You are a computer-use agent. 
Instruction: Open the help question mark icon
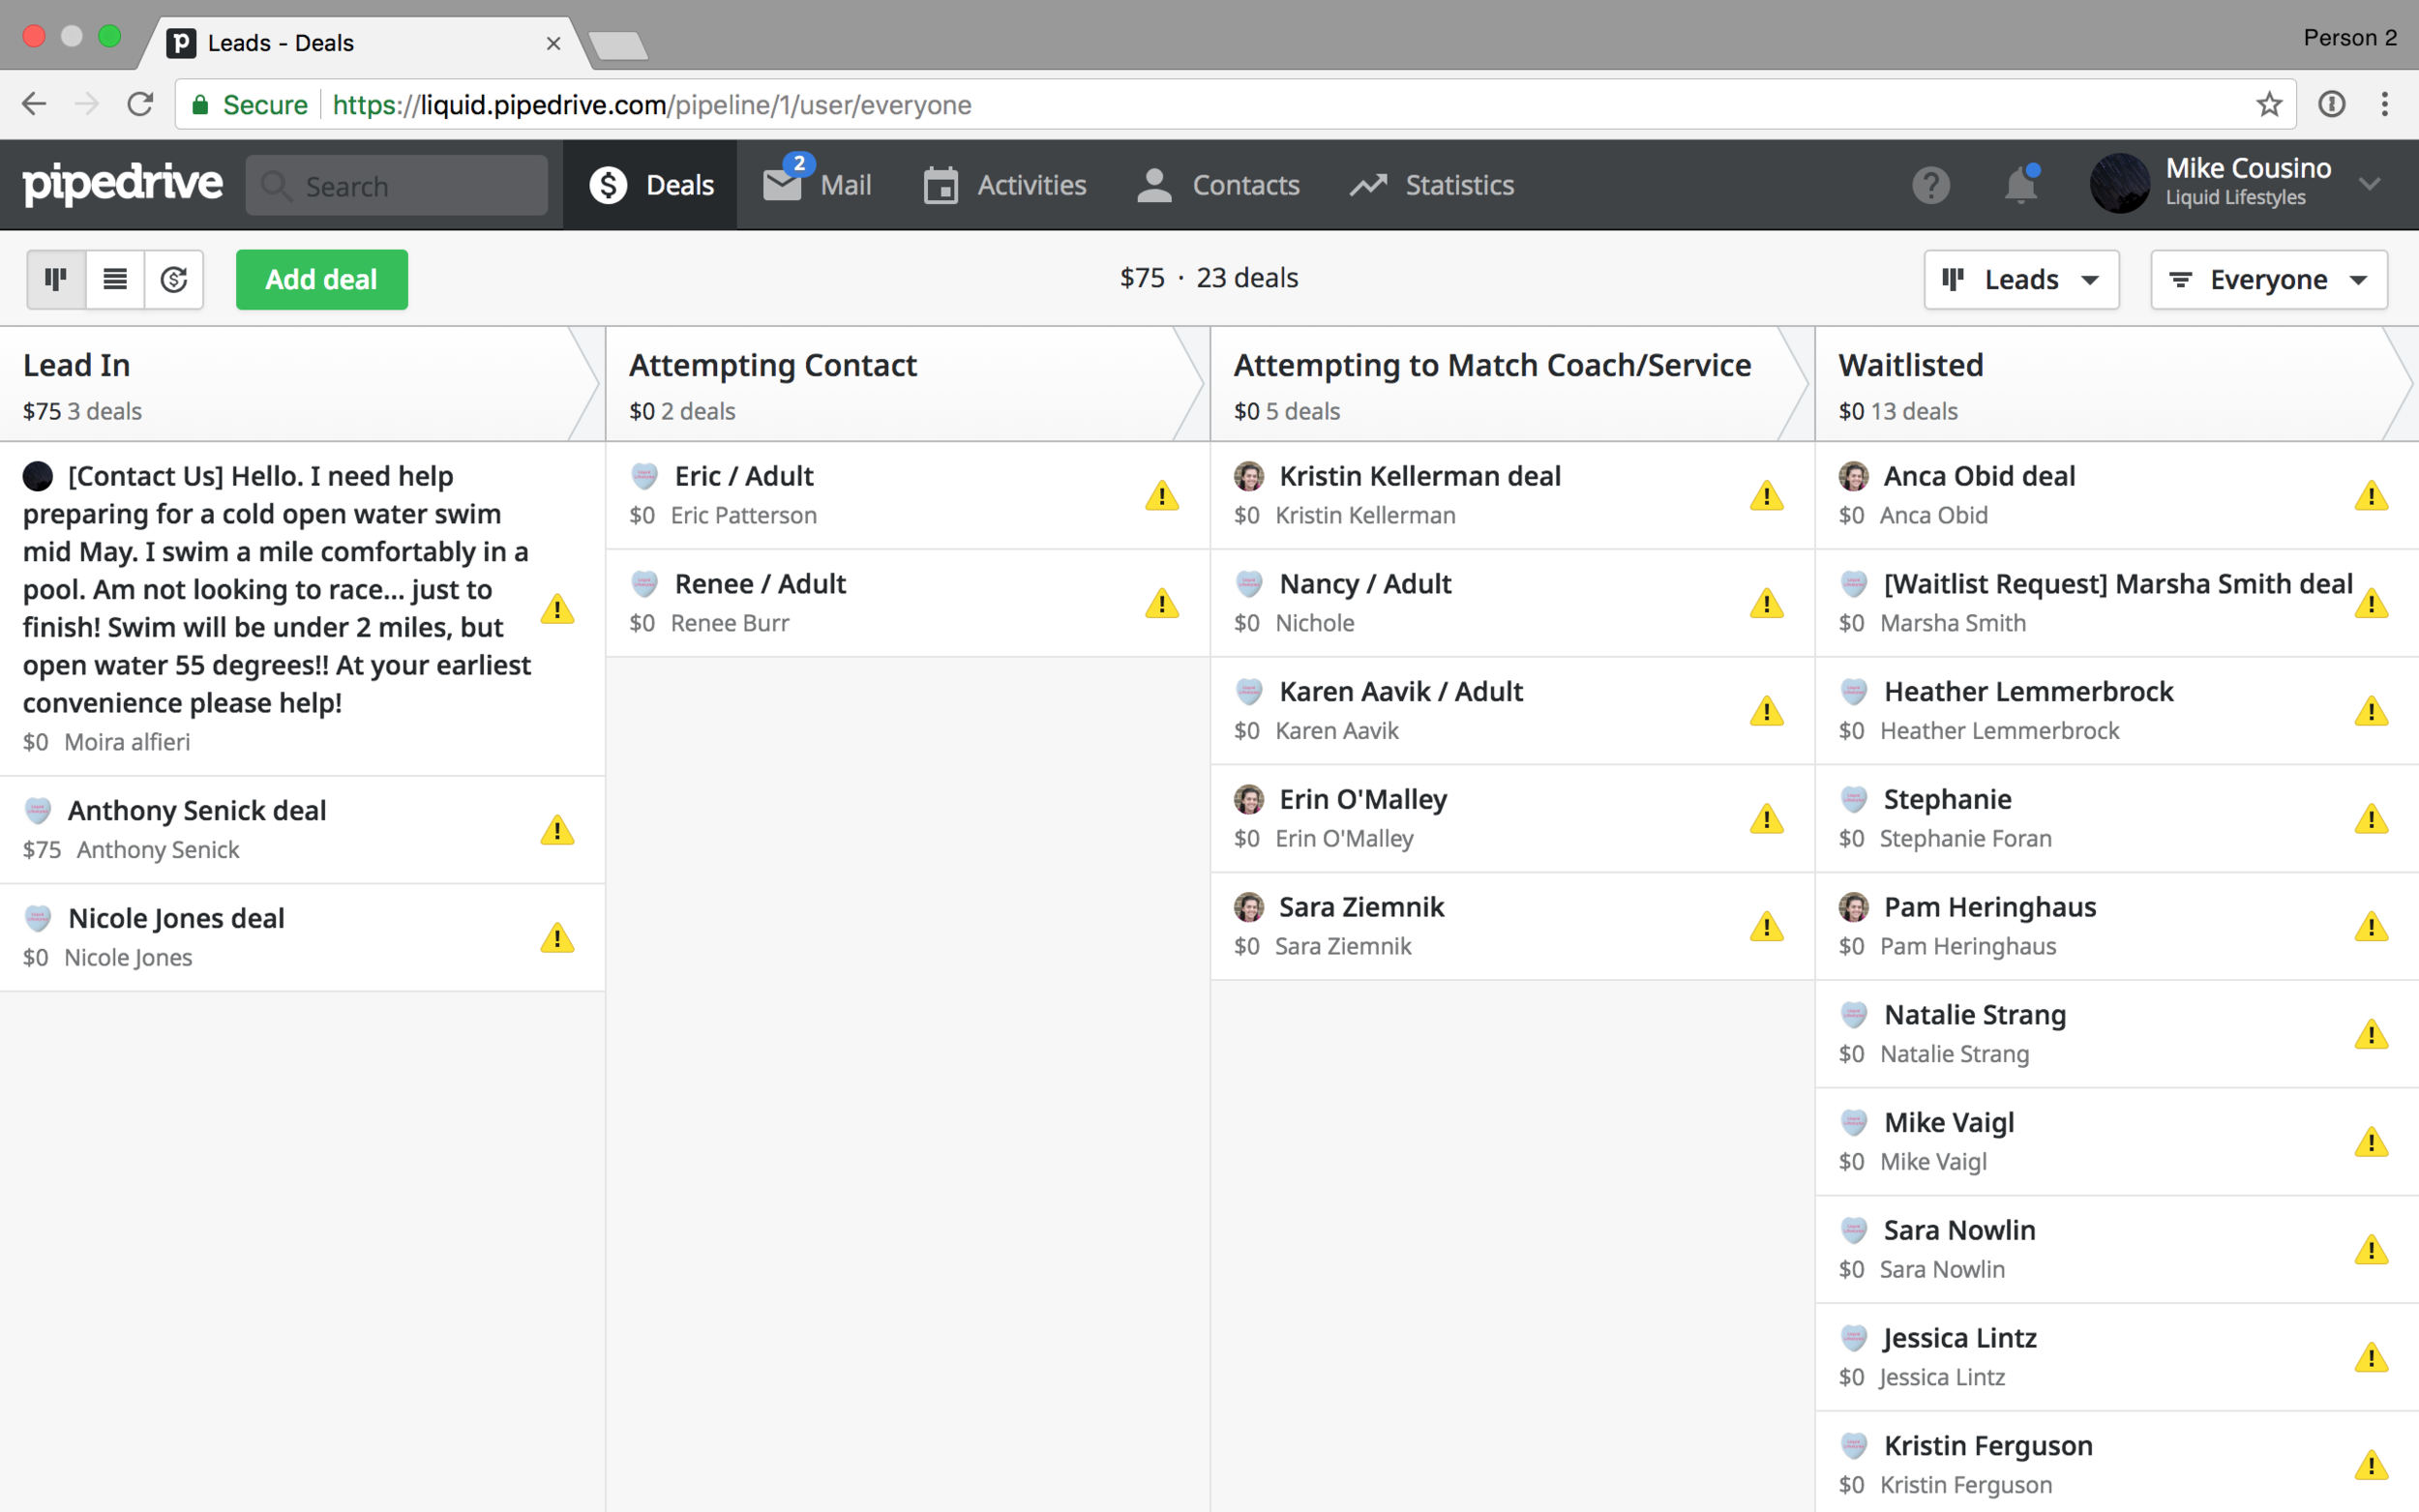pos(1931,185)
